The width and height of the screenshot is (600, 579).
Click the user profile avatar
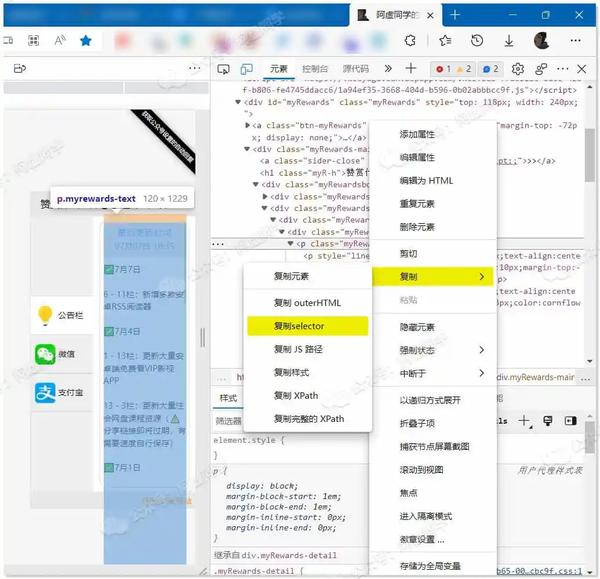click(x=541, y=40)
